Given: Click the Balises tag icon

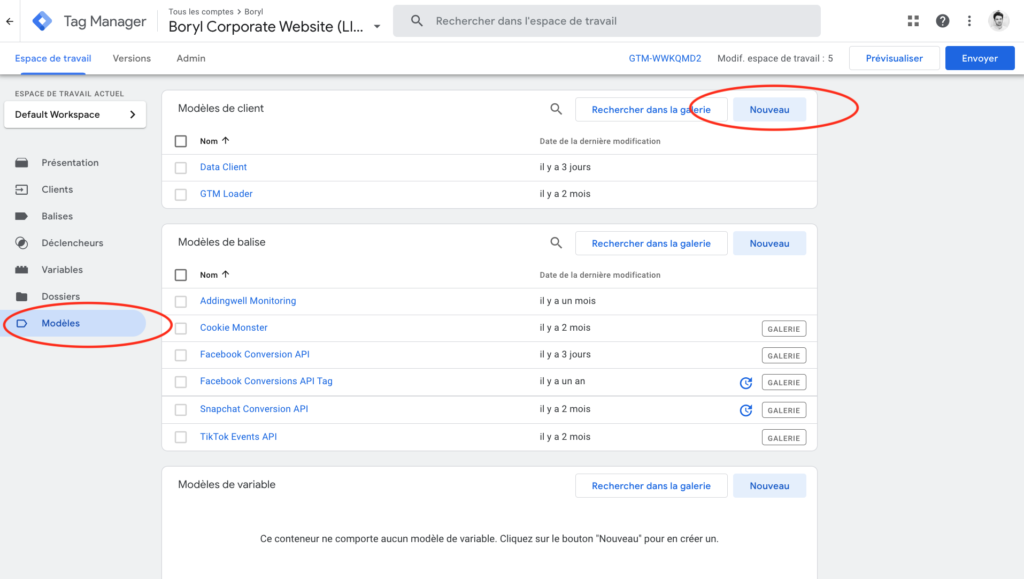Looking at the screenshot, I should pos(22,216).
